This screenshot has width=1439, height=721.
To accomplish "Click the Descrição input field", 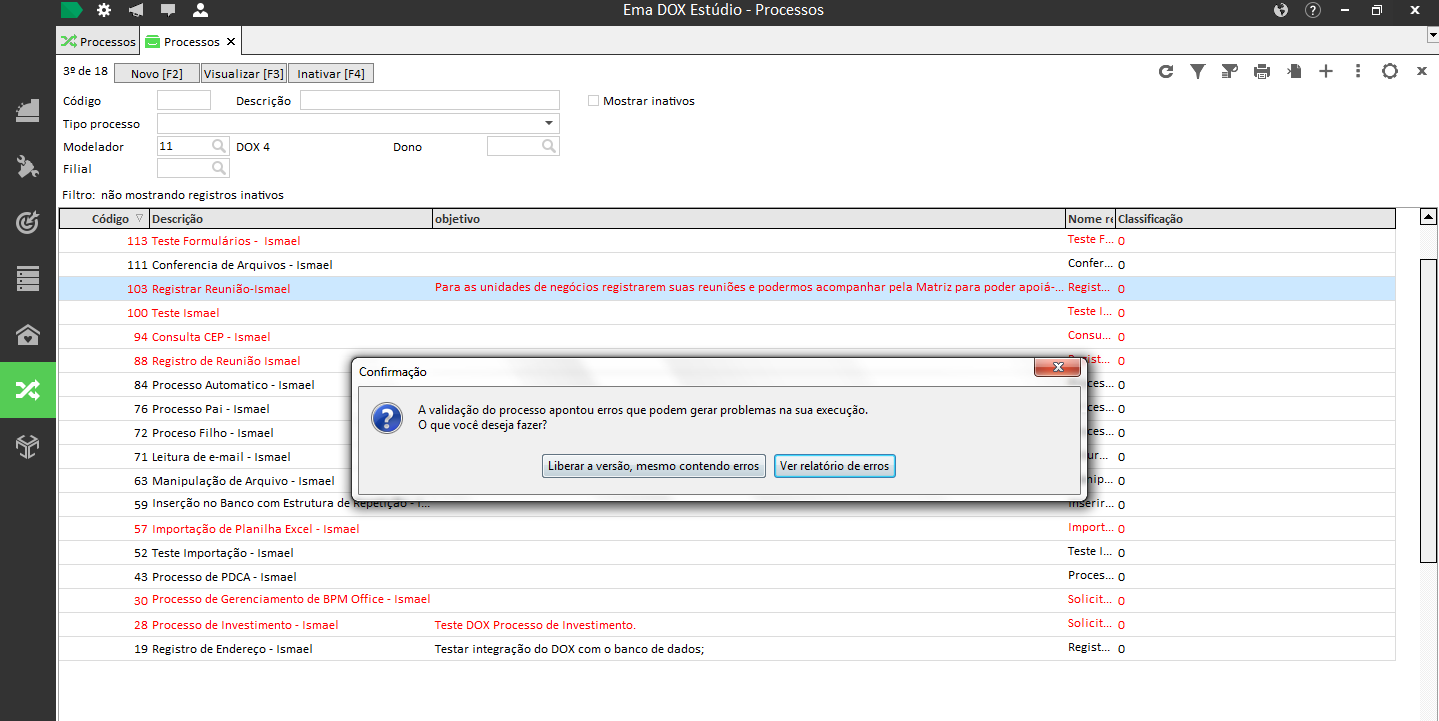I will (x=430, y=100).
